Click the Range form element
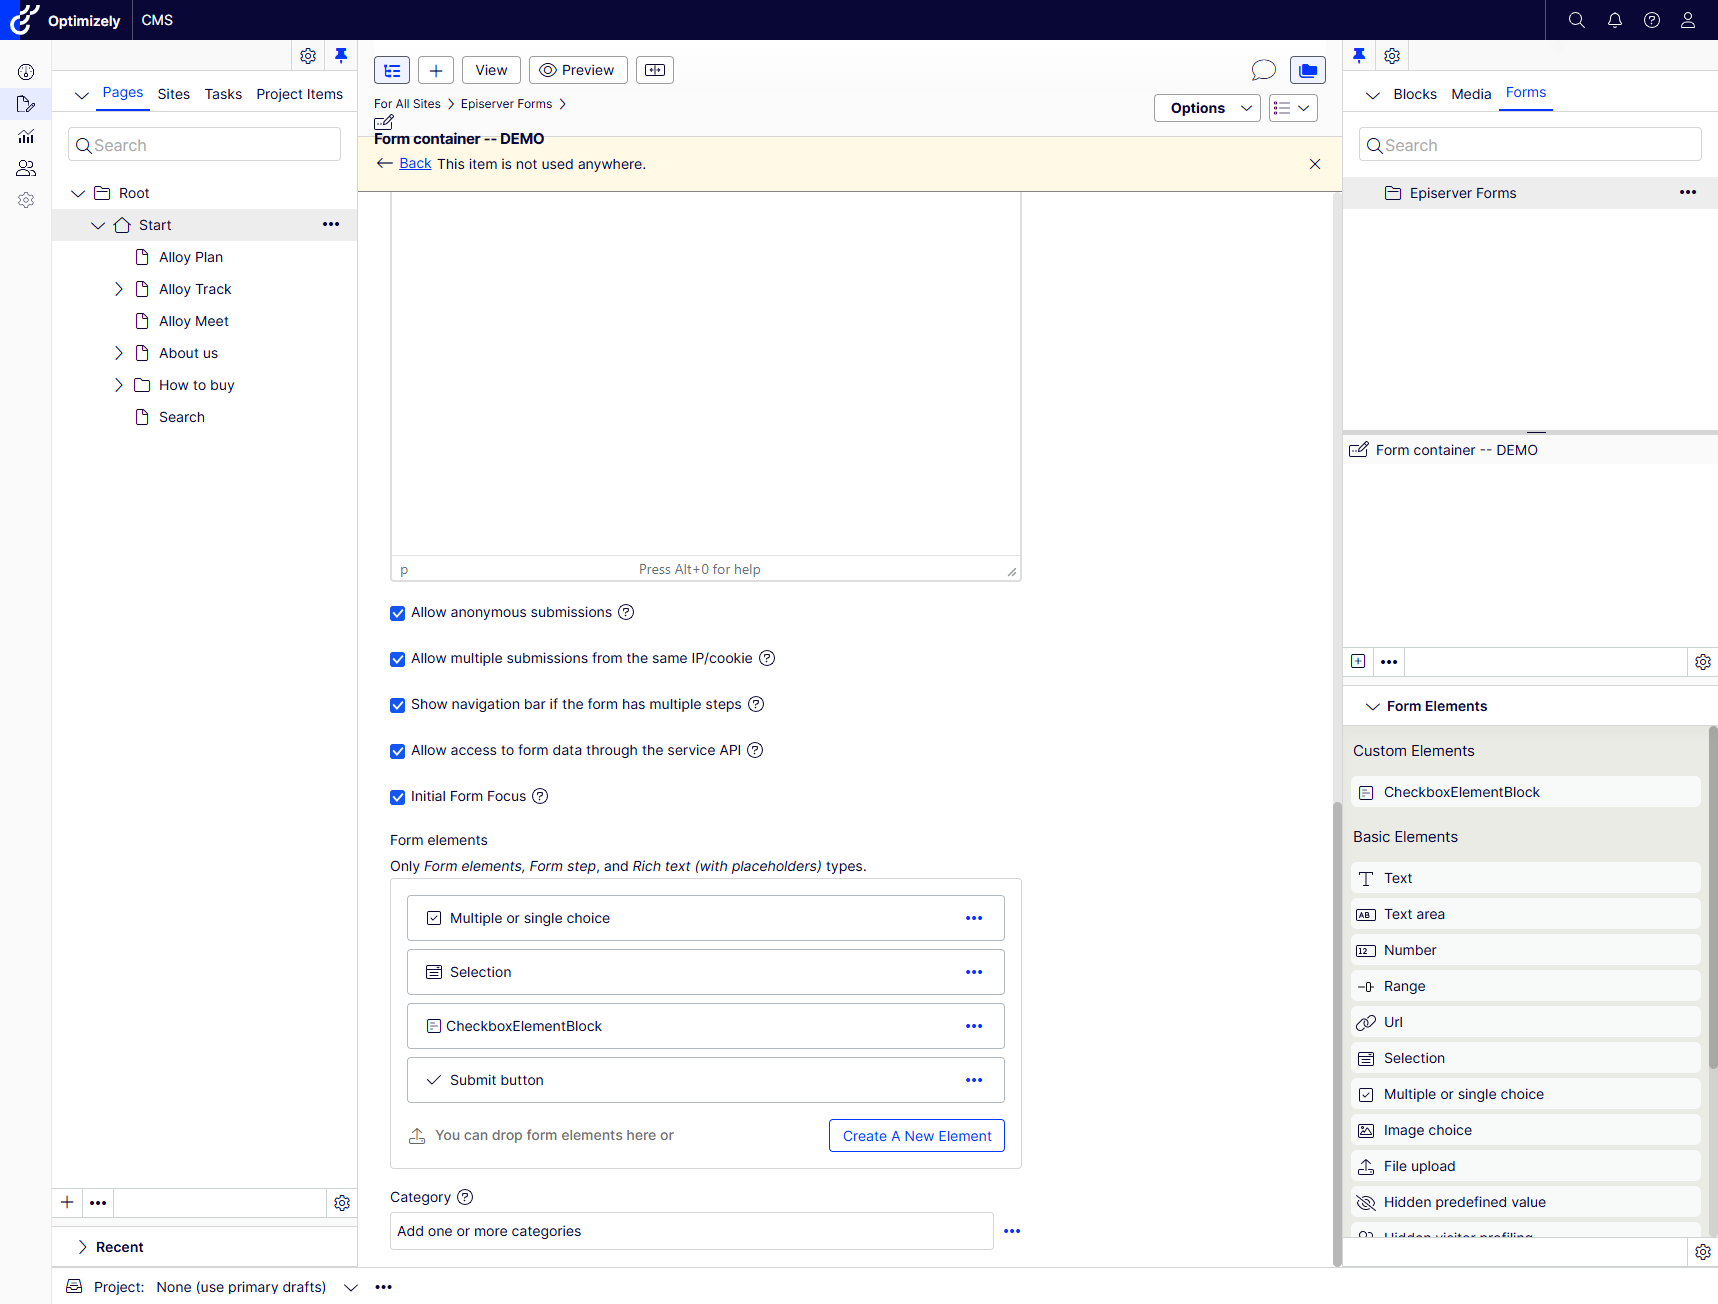Viewport: 1718px width, 1304px height. point(1404,986)
